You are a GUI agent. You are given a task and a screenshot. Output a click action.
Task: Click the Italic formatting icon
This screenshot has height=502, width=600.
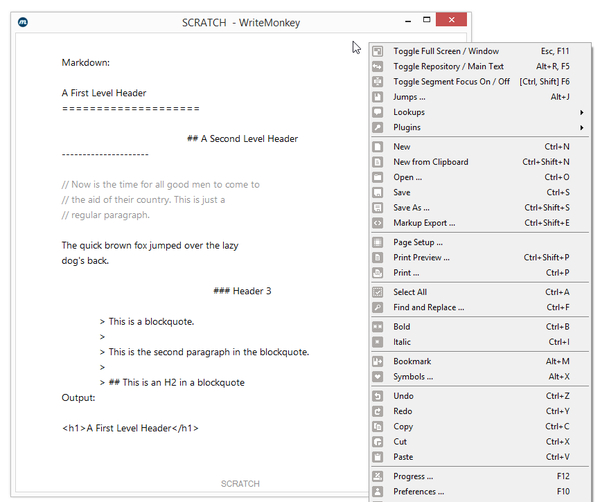coord(378,342)
